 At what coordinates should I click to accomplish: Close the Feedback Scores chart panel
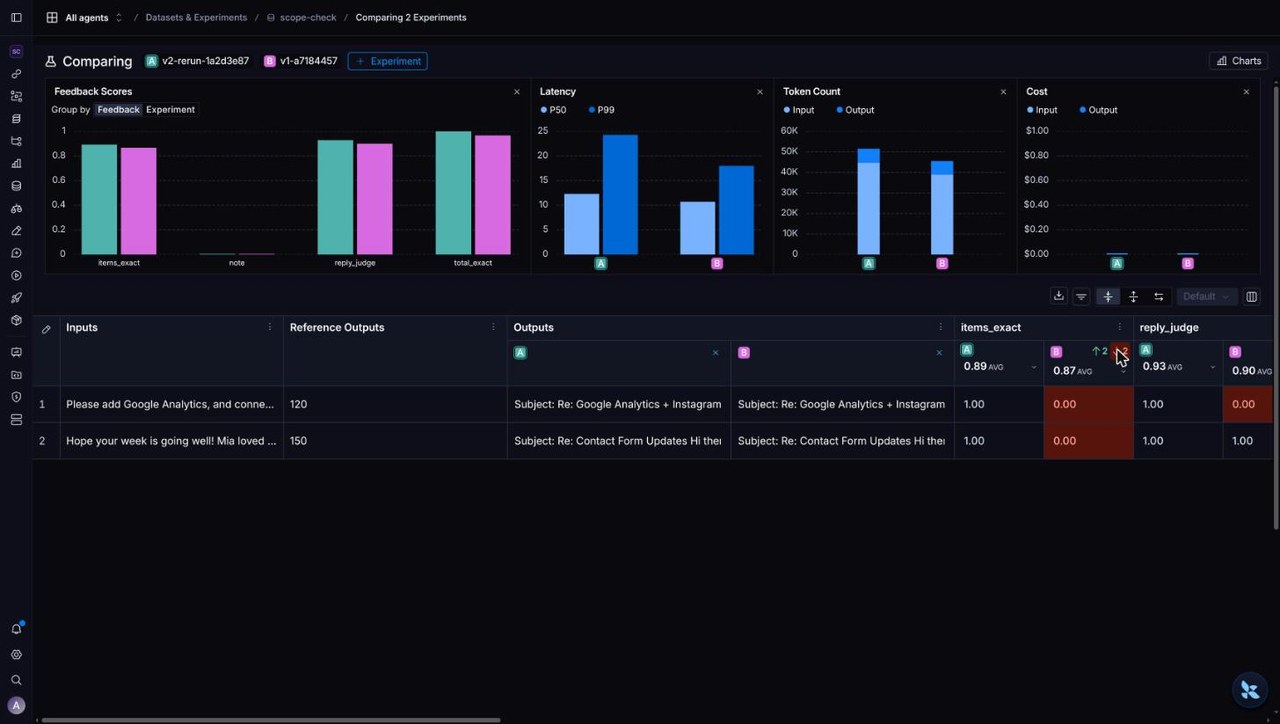click(x=517, y=92)
